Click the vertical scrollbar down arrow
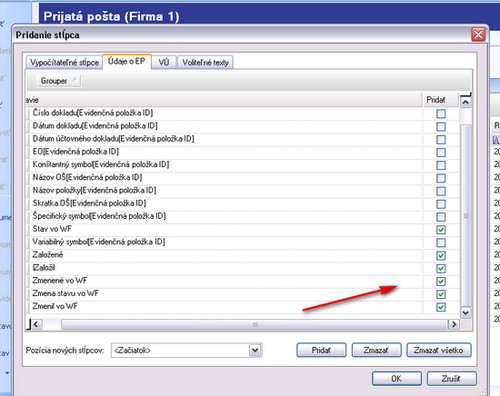Image resolution: width=500 pixels, height=396 pixels. click(466, 313)
